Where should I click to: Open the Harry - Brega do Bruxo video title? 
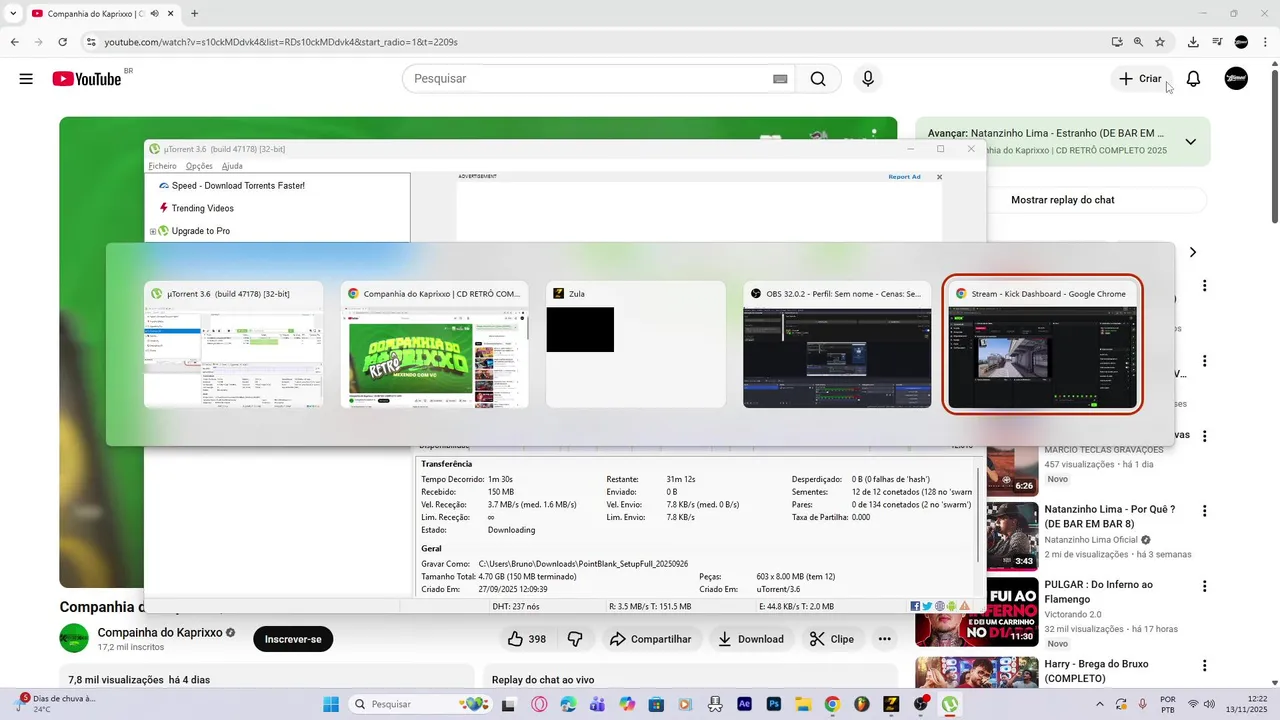[1096, 671]
